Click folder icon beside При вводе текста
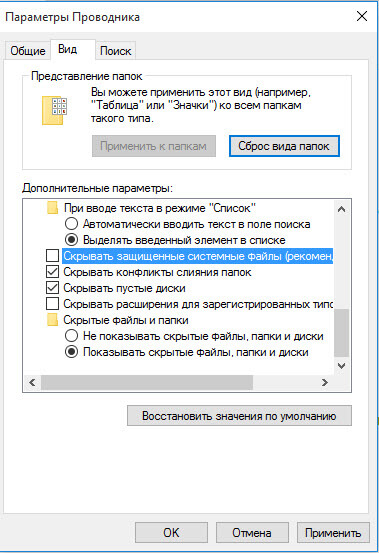The height and width of the screenshot is (553, 379). click(53, 208)
